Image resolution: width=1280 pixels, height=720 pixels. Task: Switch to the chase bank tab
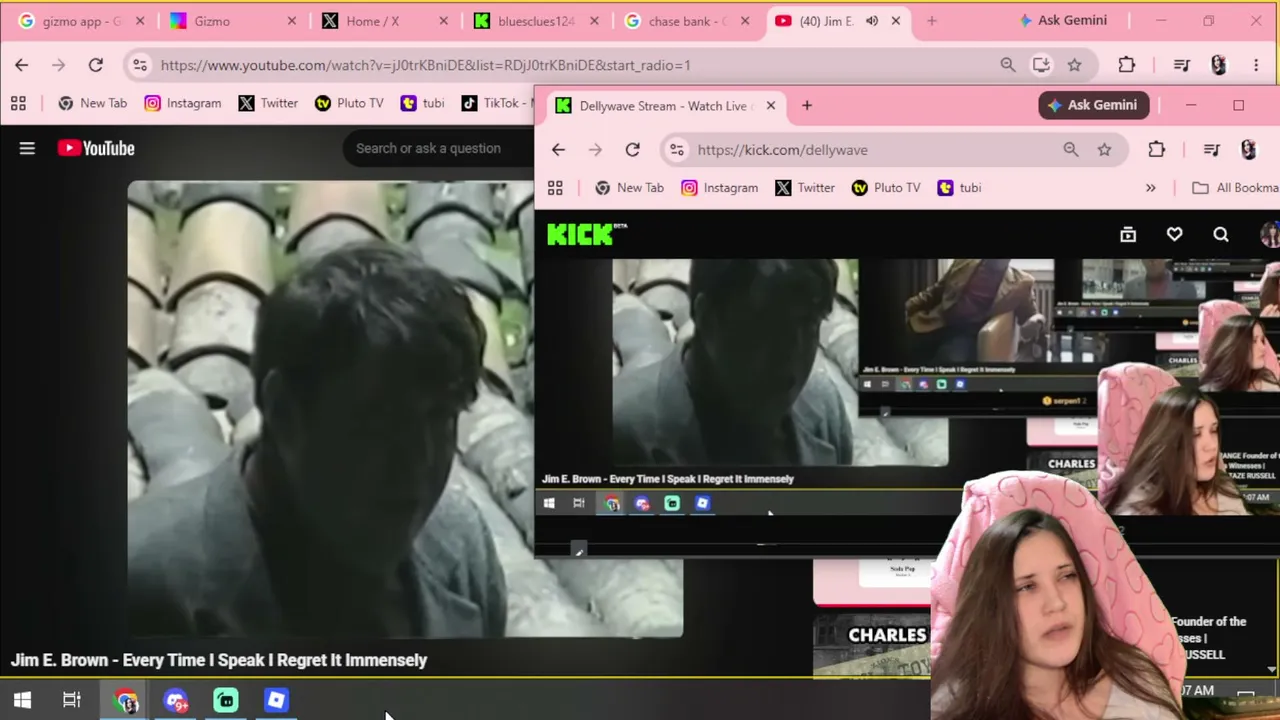[x=688, y=21]
